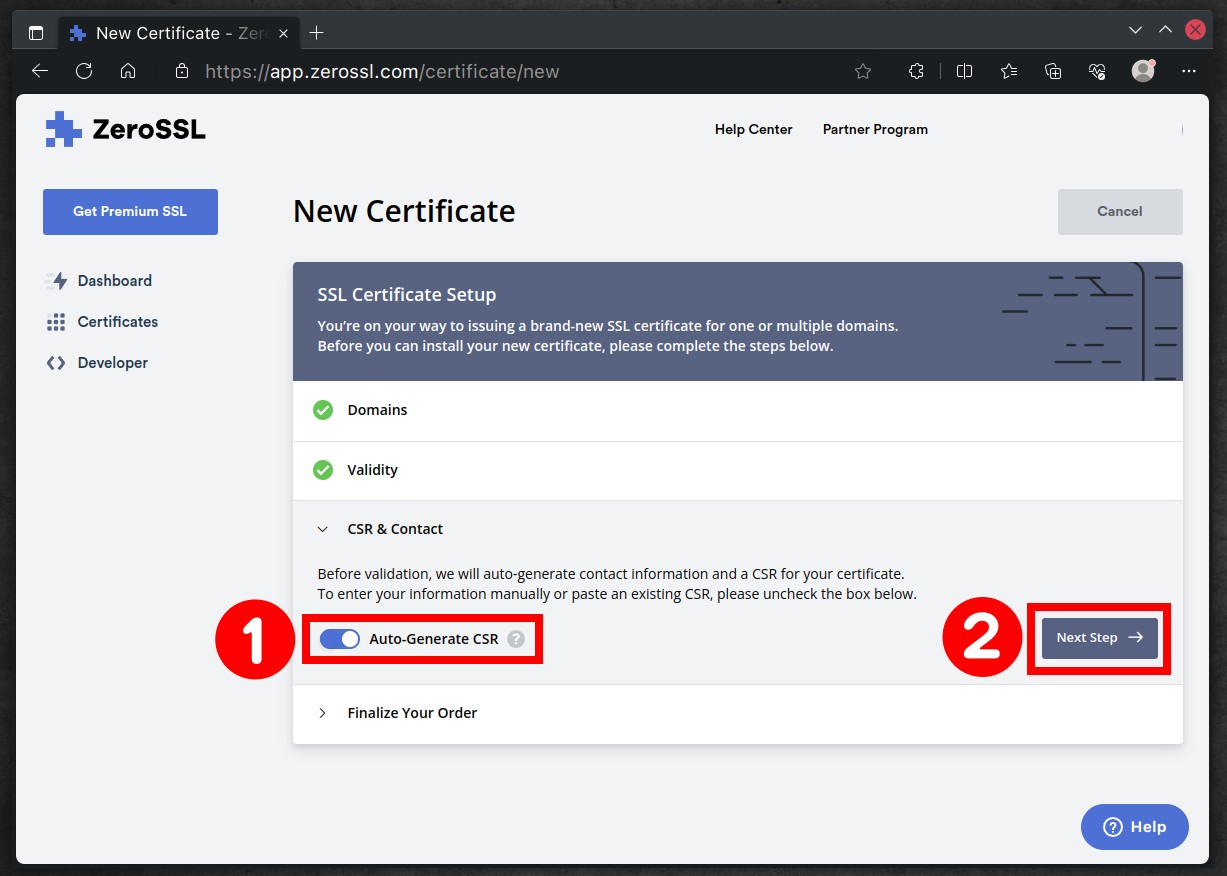Click the browser home icon
1227x876 pixels.
point(128,71)
